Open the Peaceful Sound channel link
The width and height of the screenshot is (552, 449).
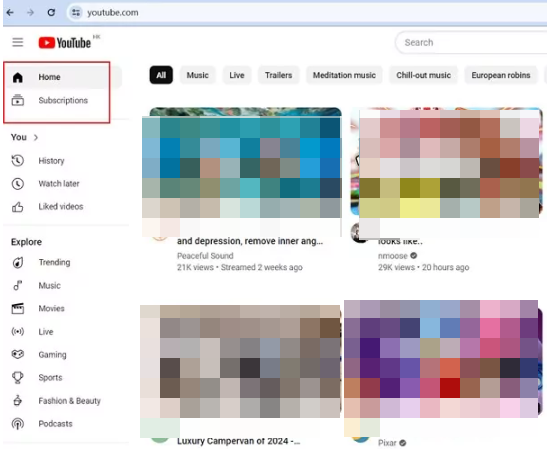[205, 256]
